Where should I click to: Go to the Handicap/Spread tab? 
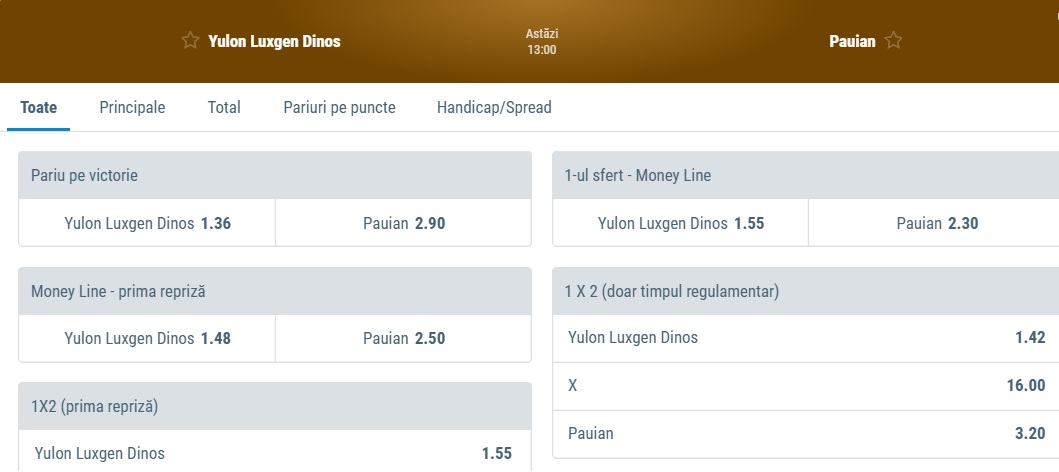pyautogui.click(x=494, y=108)
